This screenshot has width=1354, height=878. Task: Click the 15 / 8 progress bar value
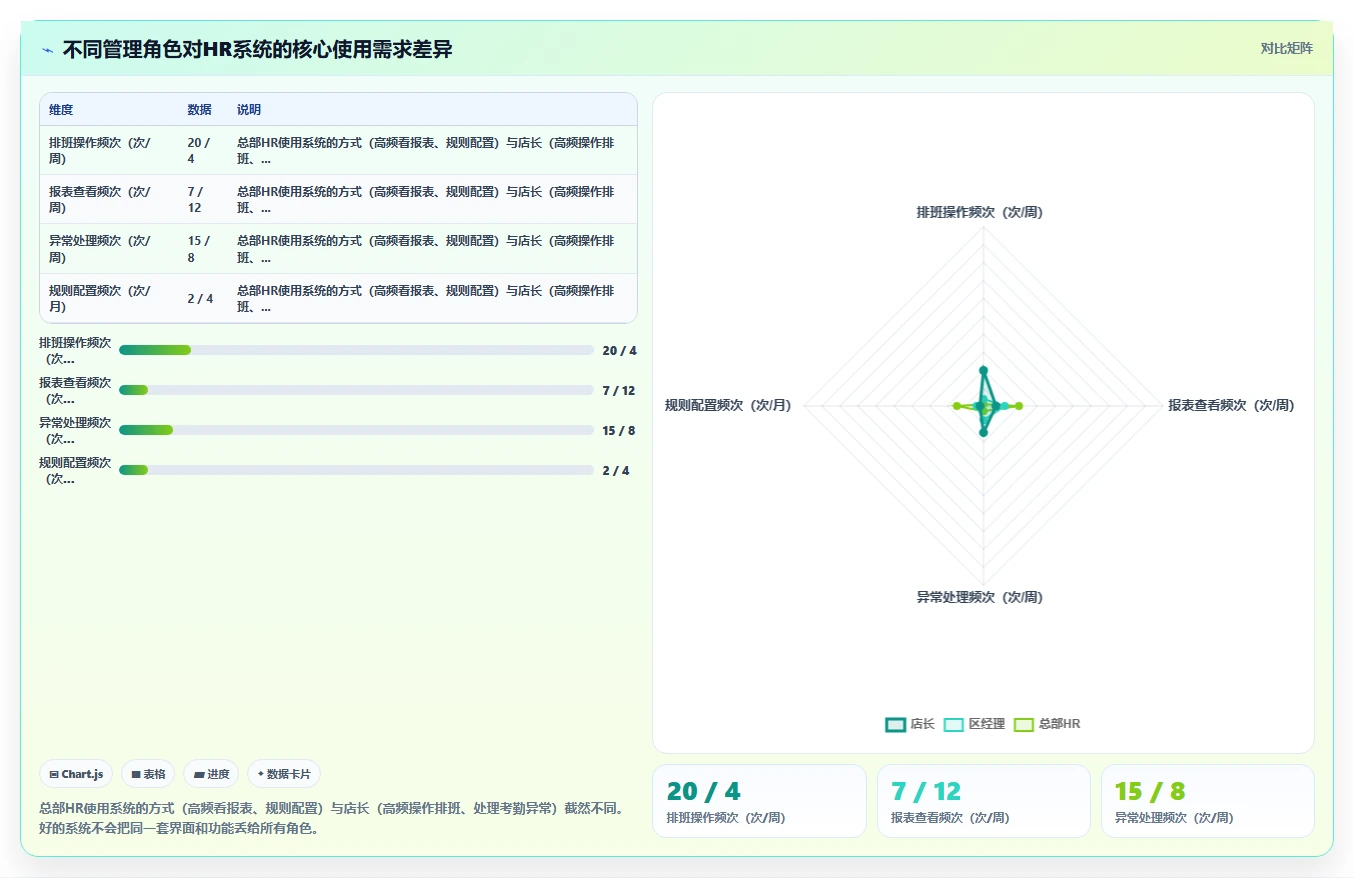point(619,431)
